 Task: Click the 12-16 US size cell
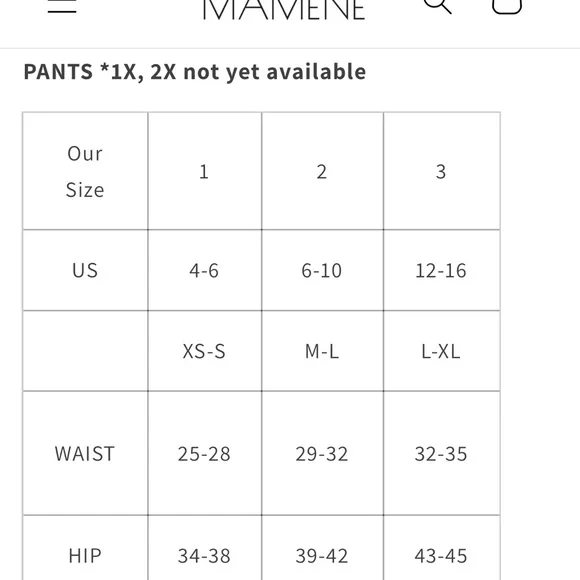(442, 270)
